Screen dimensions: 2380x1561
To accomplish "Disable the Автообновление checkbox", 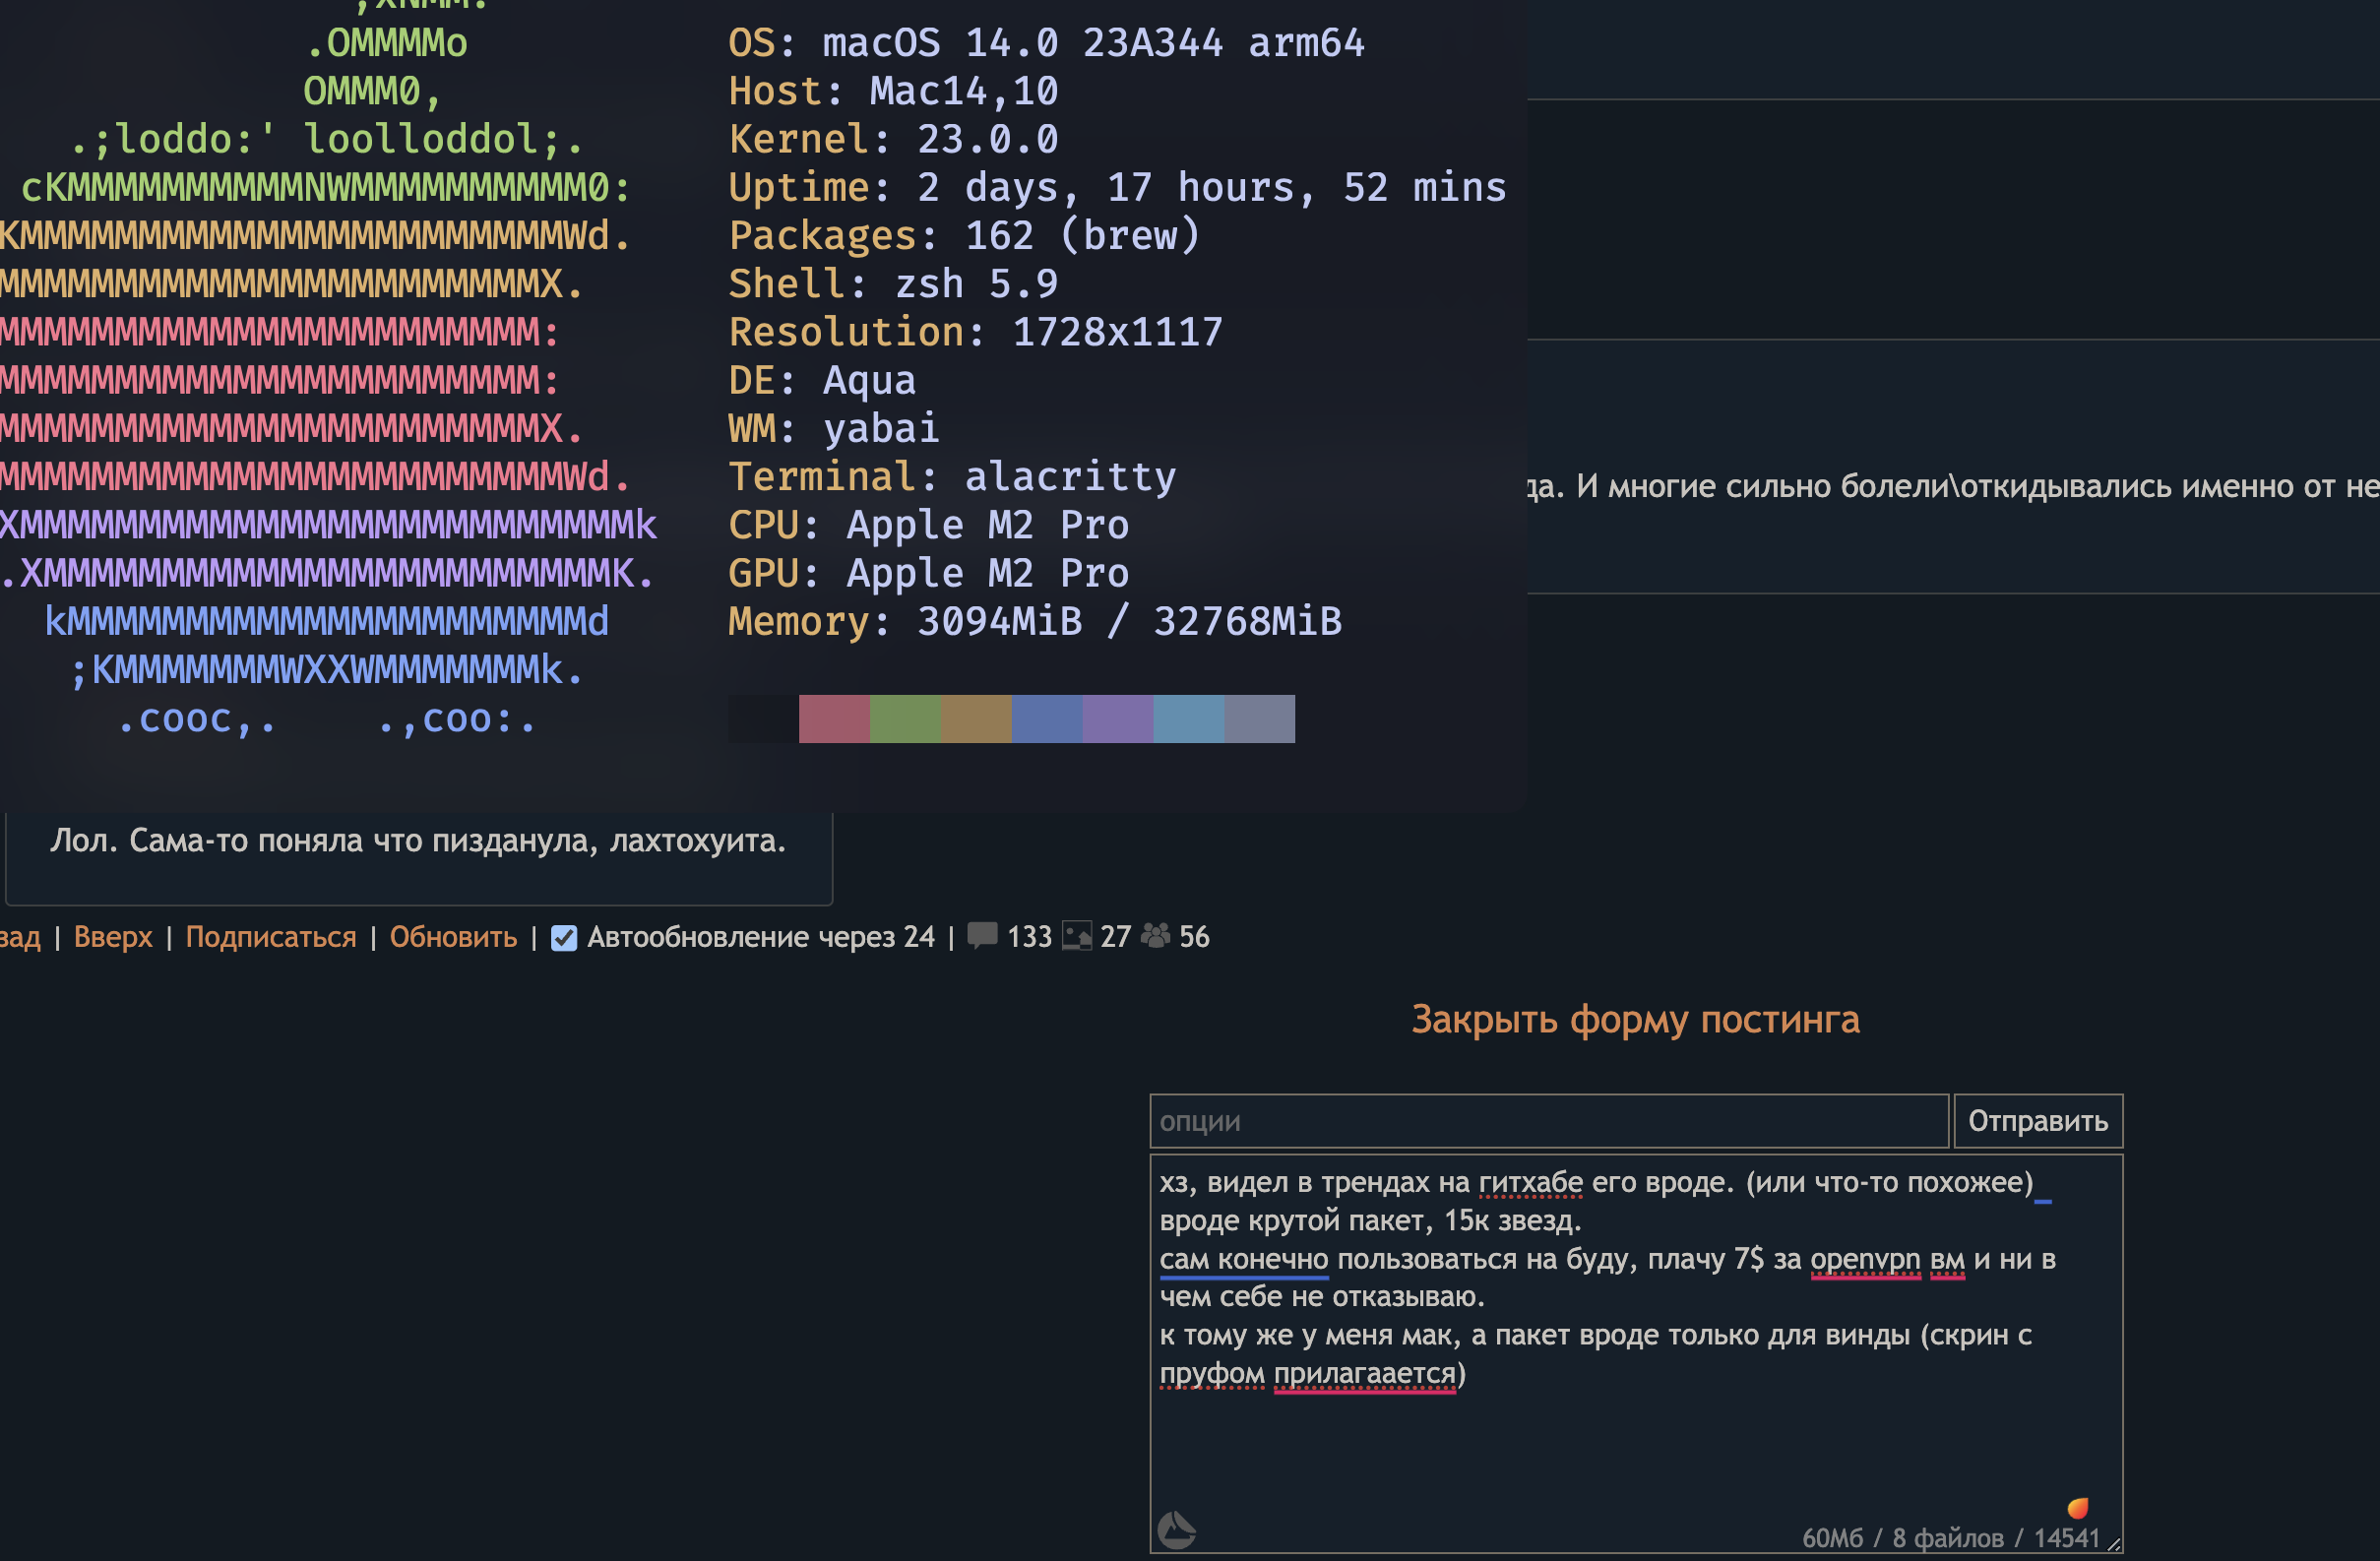I will pos(564,938).
